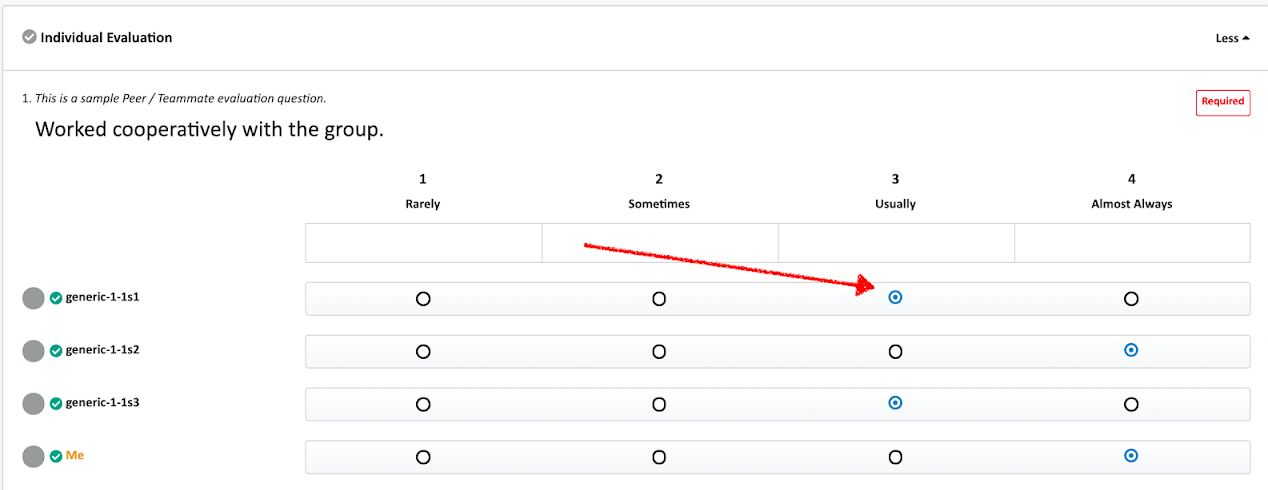This screenshot has width=1268, height=490.
Task: Click the empty box under Rarely column
Action: pyautogui.click(x=423, y=243)
